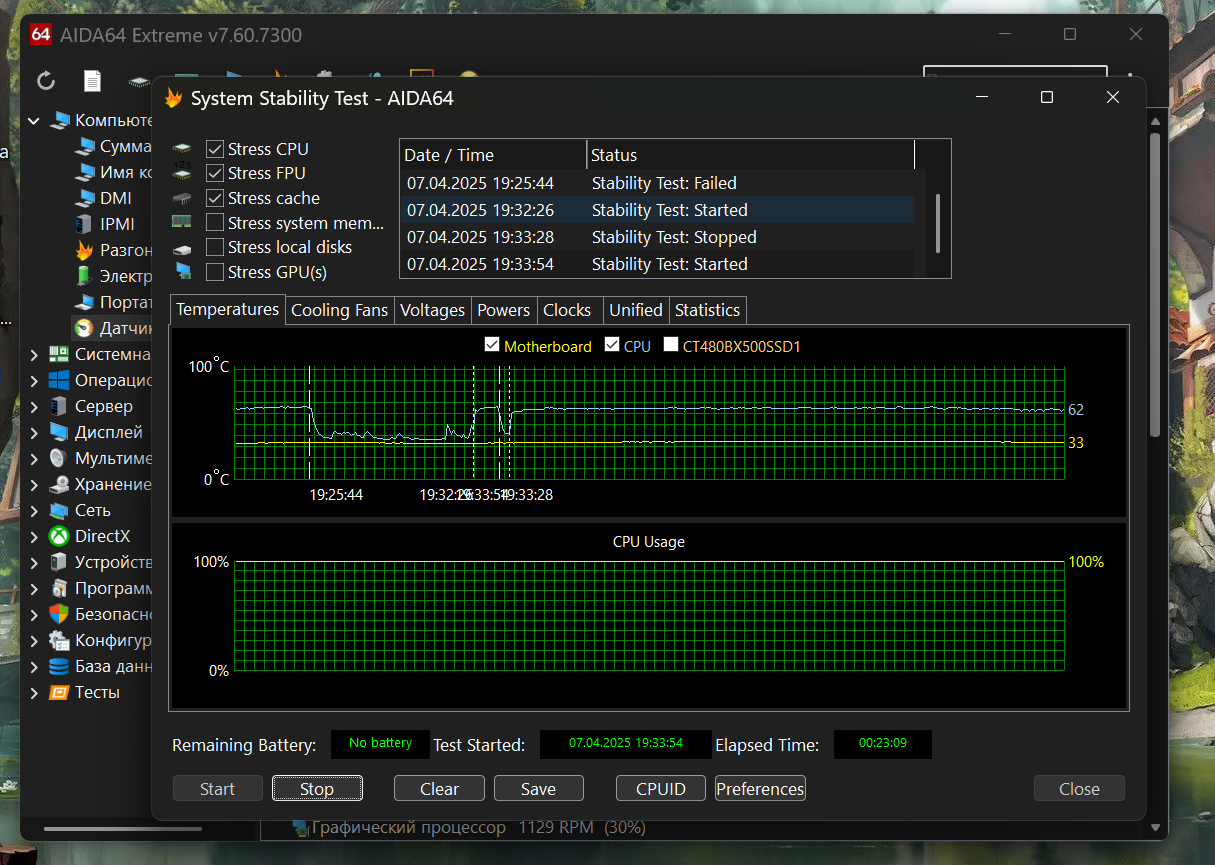Viewport: 1215px width, 865px height.
Task: Click the База данн database icon
Action: click(59, 666)
